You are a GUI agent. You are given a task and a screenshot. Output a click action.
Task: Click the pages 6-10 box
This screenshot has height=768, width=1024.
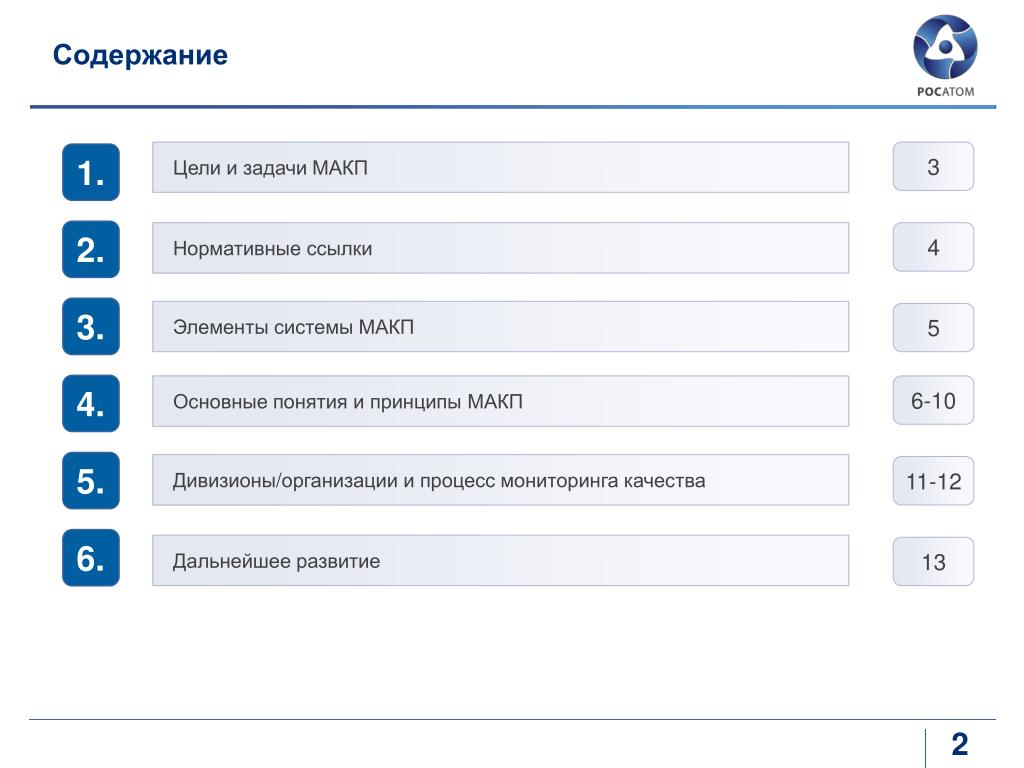point(933,400)
